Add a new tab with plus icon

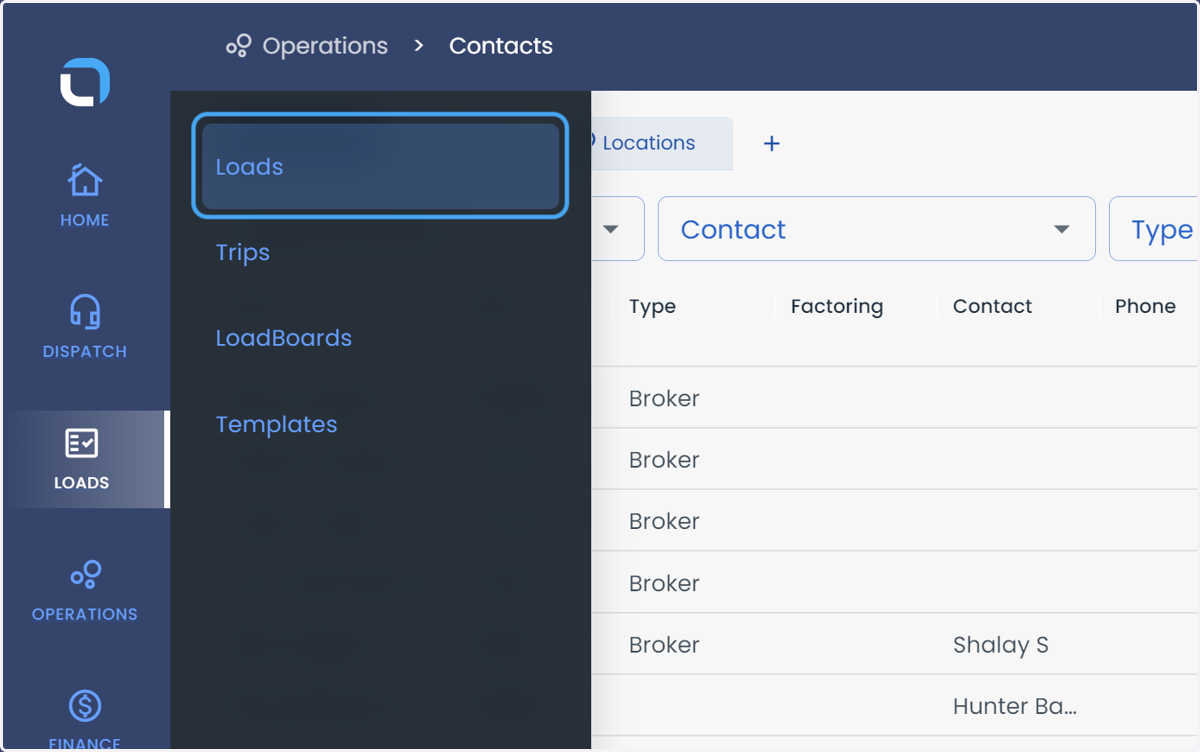click(x=772, y=143)
